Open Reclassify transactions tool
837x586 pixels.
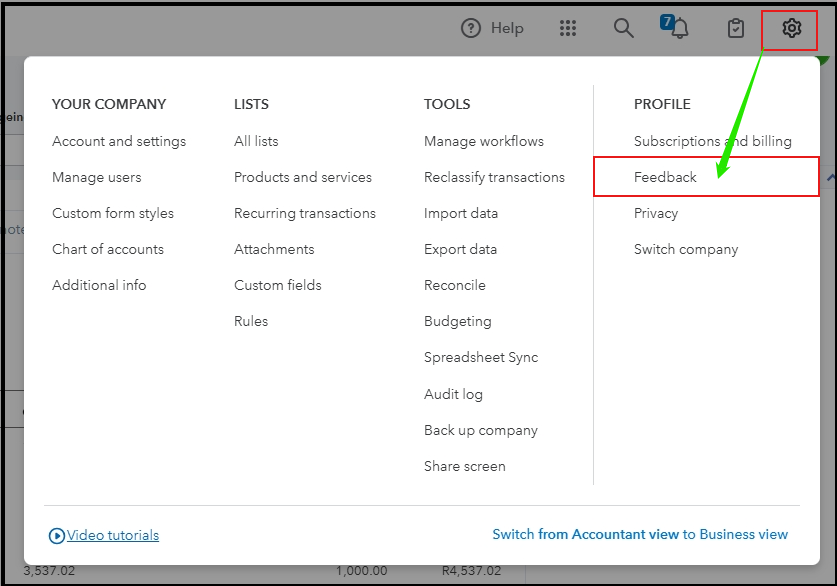coord(494,177)
